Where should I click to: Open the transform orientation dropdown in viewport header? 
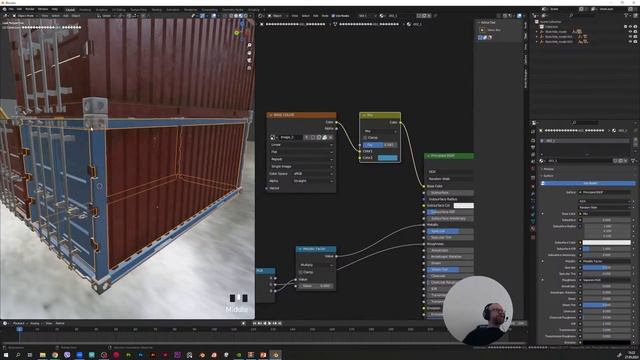tap(107, 16)
